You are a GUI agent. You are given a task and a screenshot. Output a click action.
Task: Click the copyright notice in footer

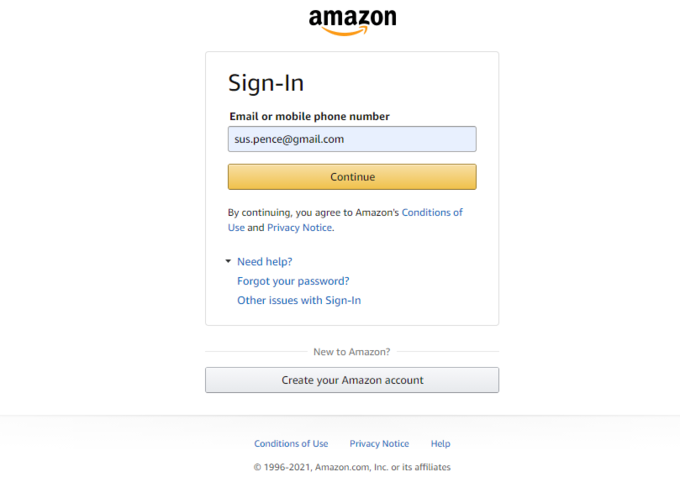(352, 467)
